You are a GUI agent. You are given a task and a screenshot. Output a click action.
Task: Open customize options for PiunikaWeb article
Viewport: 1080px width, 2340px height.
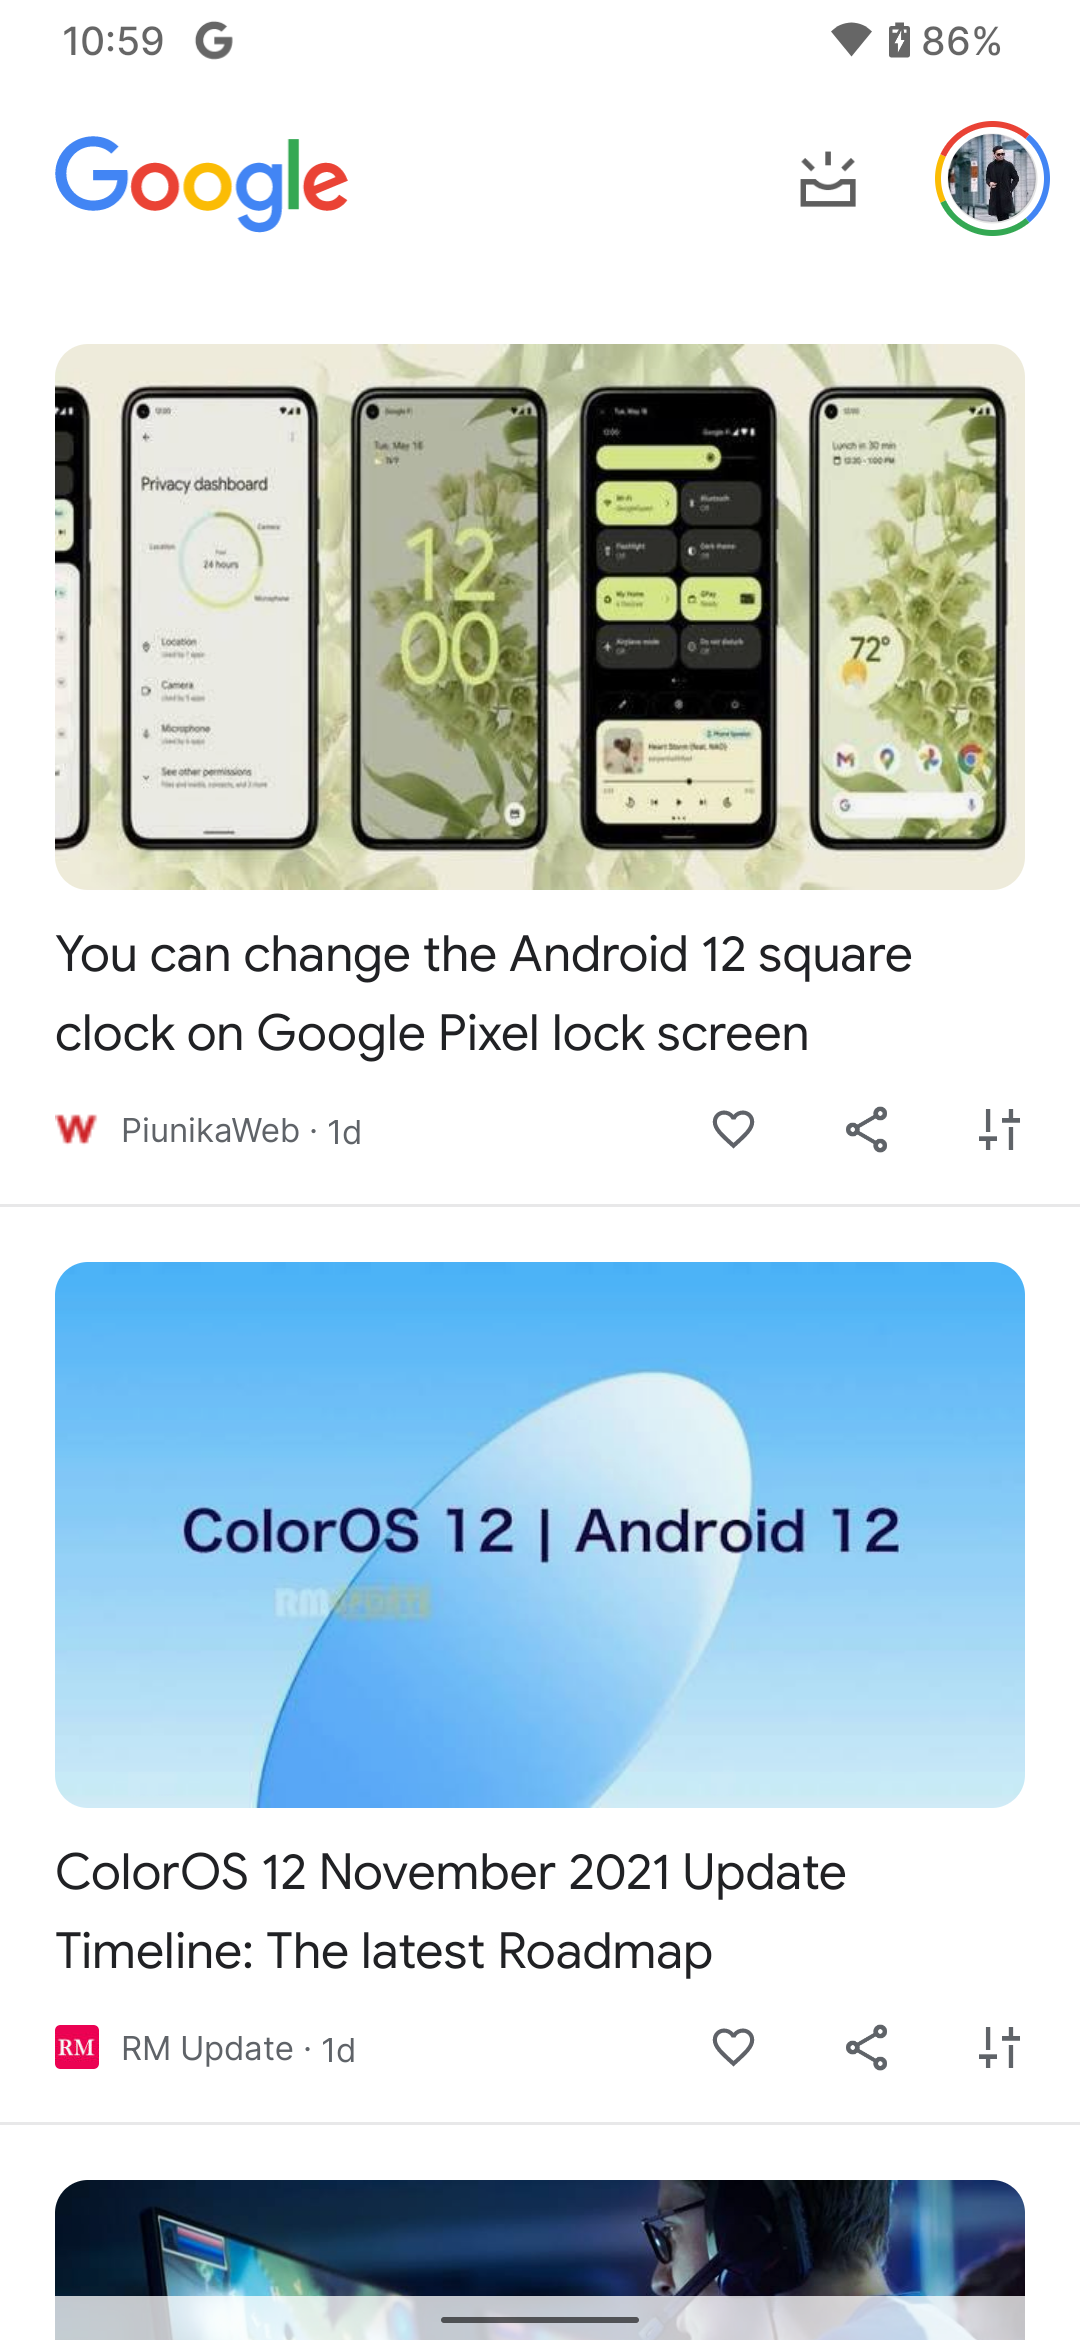click(999, 1130)
